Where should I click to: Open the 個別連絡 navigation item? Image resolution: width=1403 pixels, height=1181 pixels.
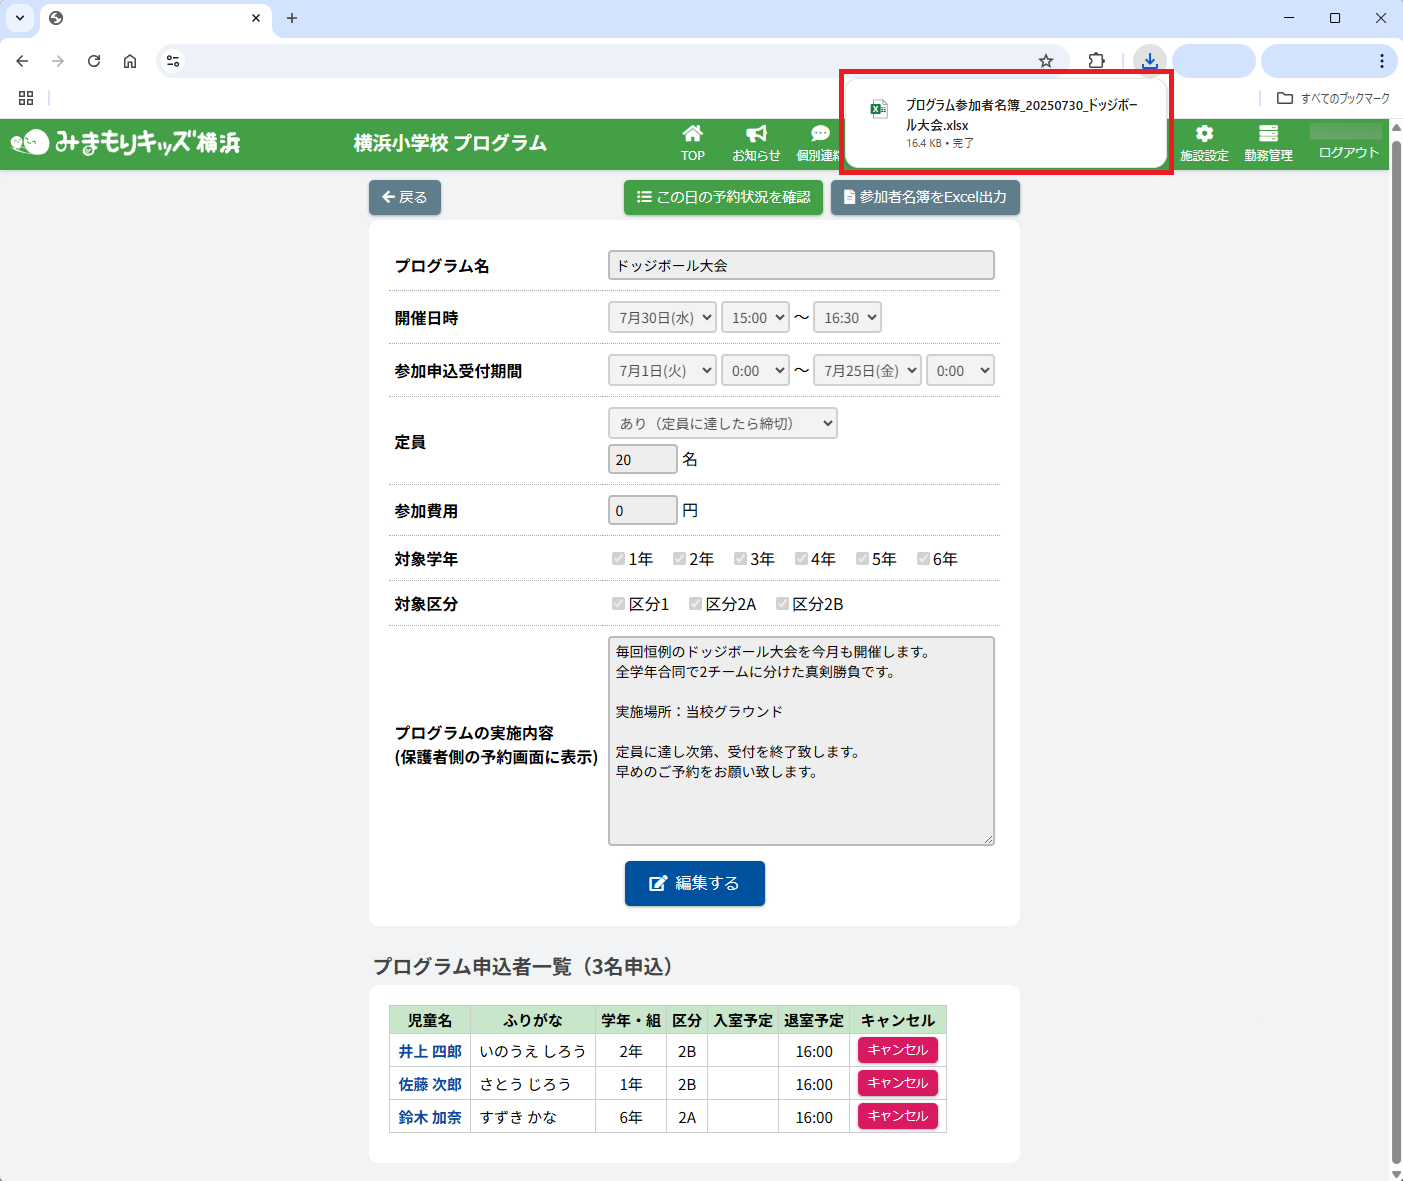[818, 143]
